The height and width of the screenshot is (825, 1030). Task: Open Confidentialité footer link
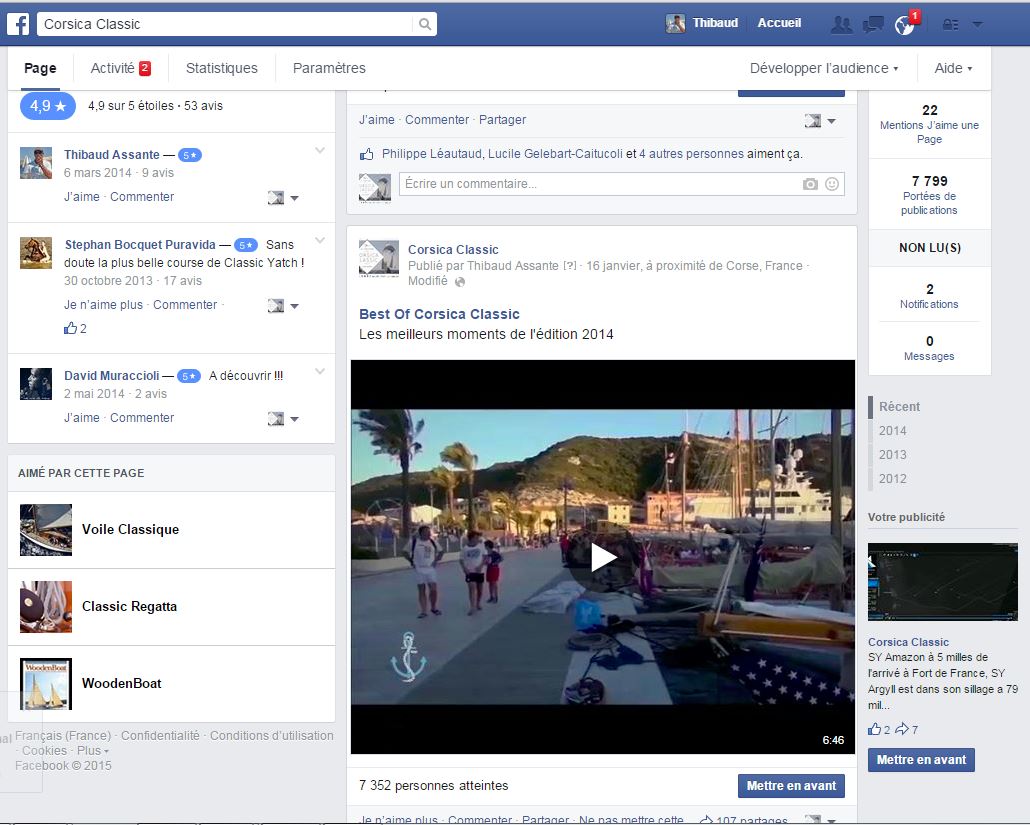coord(160,736)
